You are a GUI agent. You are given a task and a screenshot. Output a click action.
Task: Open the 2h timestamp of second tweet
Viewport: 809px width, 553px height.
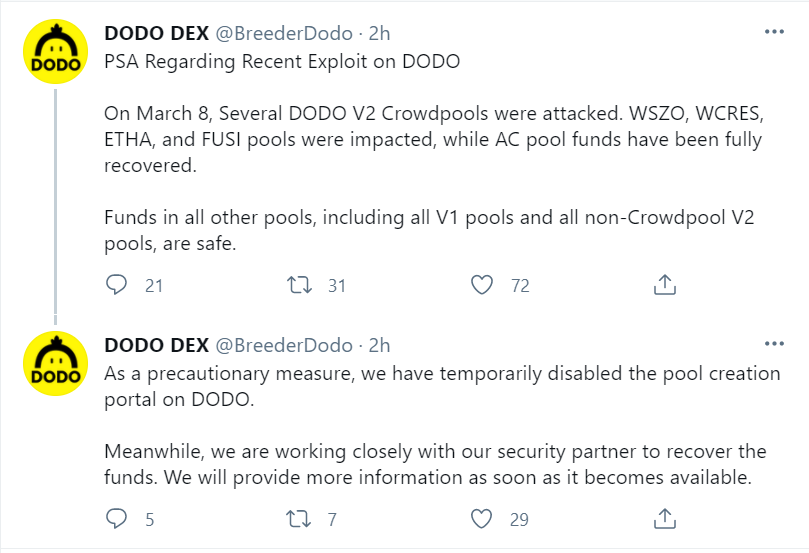point(380,345)
